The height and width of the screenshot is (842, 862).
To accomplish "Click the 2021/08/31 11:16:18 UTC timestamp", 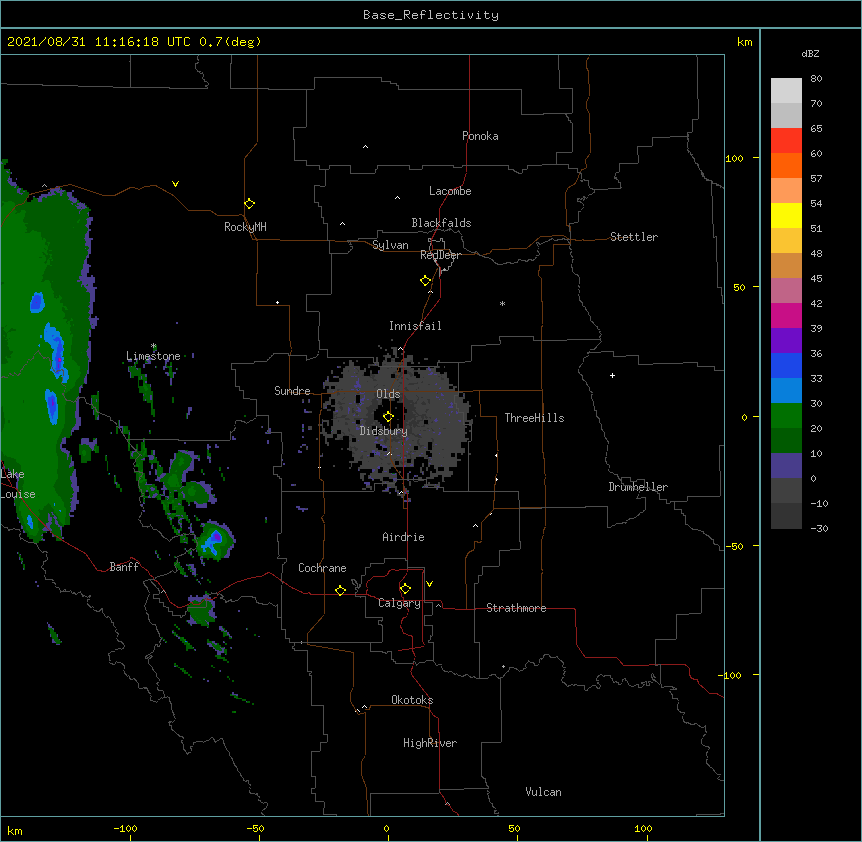I will [98, 42].
